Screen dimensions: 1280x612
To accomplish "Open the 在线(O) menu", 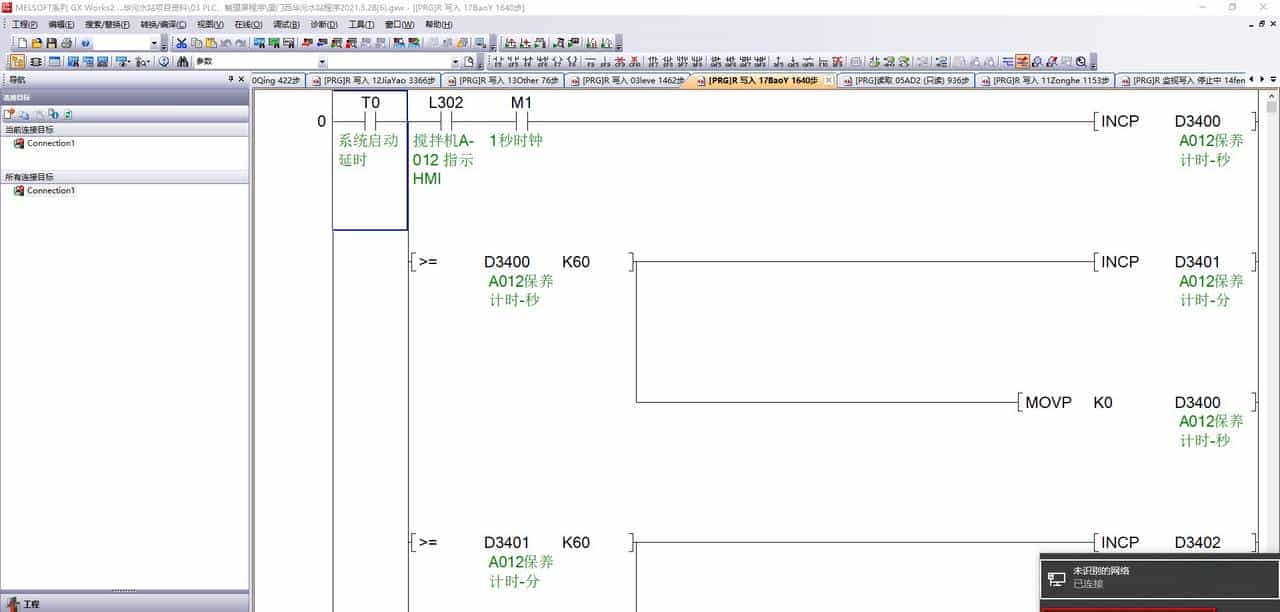I will (248, 24).
